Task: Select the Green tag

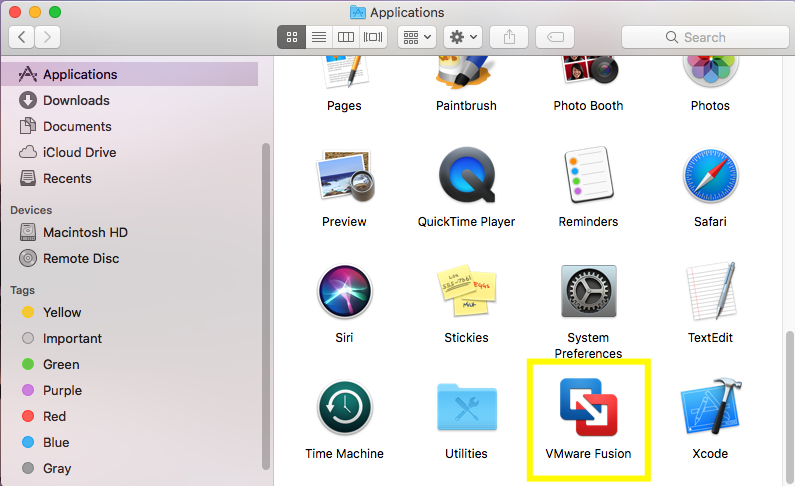Action: pos(130,364)
